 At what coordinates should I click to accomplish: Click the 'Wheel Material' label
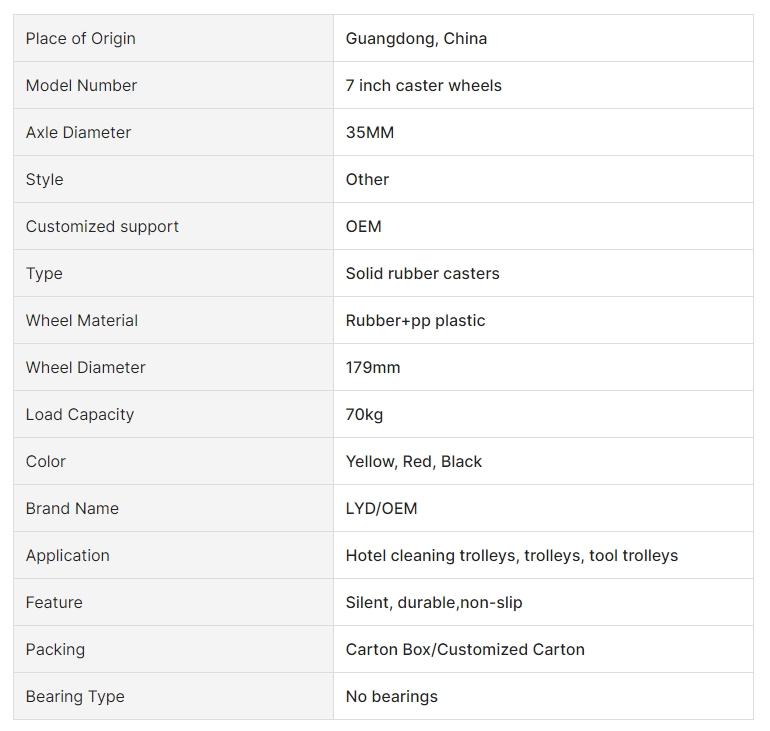82,321
